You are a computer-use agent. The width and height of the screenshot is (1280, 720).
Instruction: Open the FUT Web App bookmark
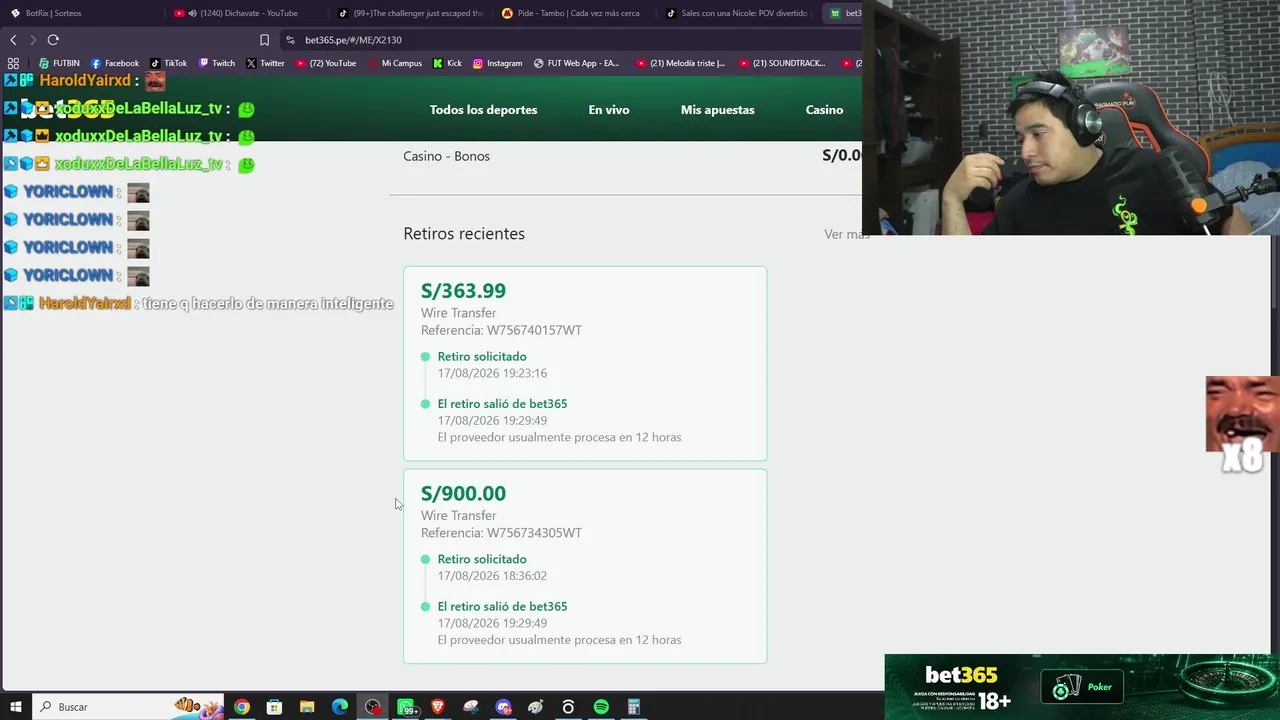pyautogui.click(x=576, y=63)
